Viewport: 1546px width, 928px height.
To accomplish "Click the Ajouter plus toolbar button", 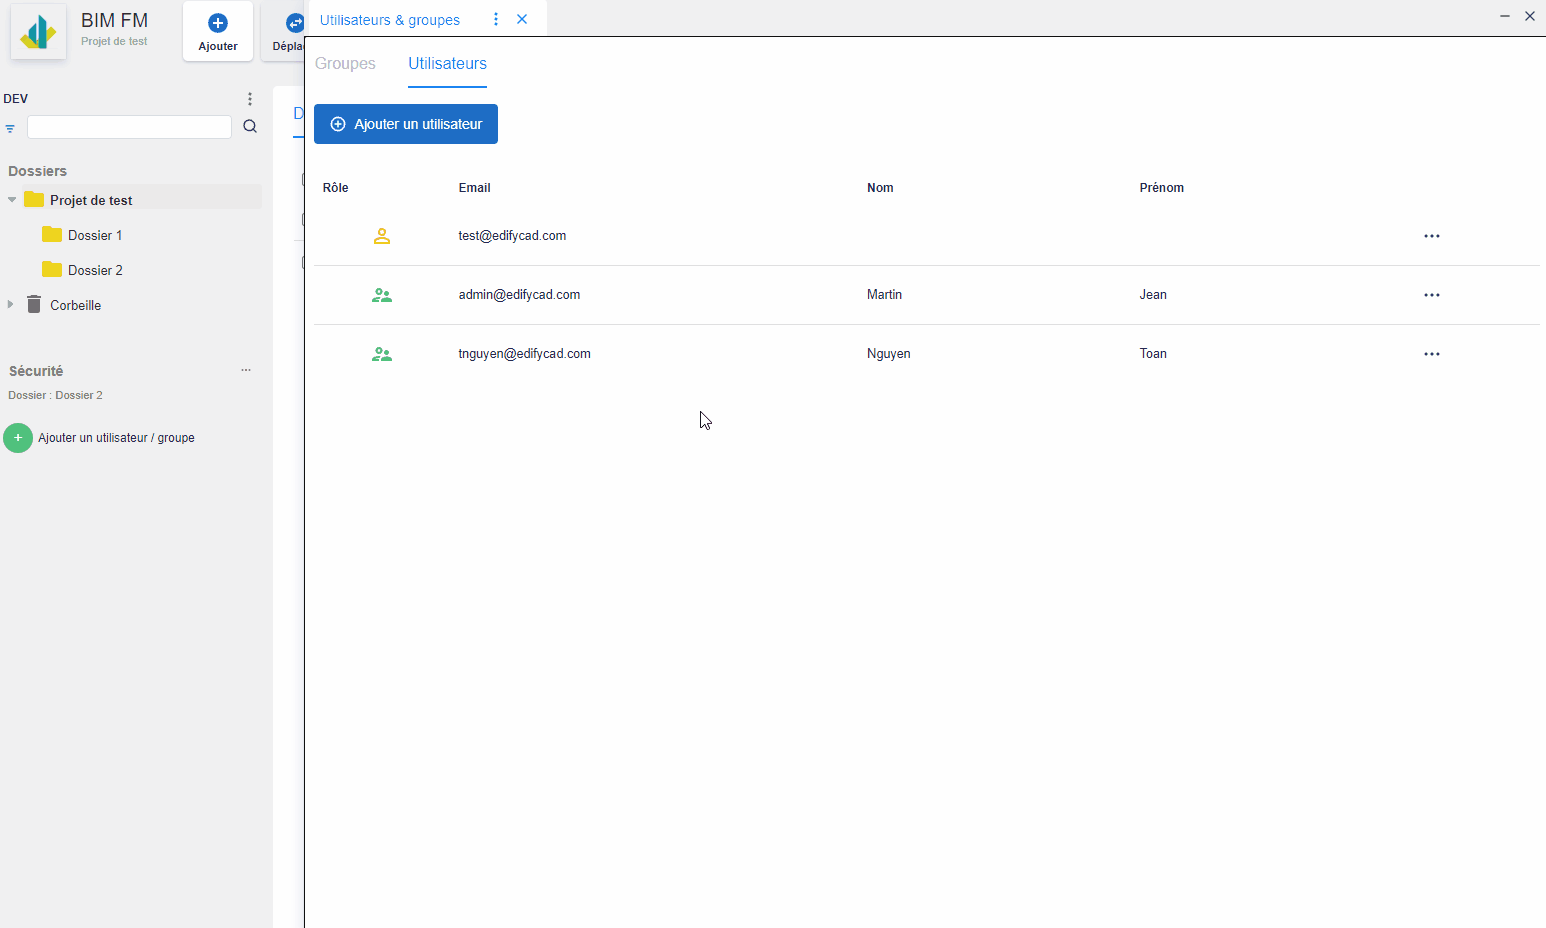I will click(x=218, y=31).
